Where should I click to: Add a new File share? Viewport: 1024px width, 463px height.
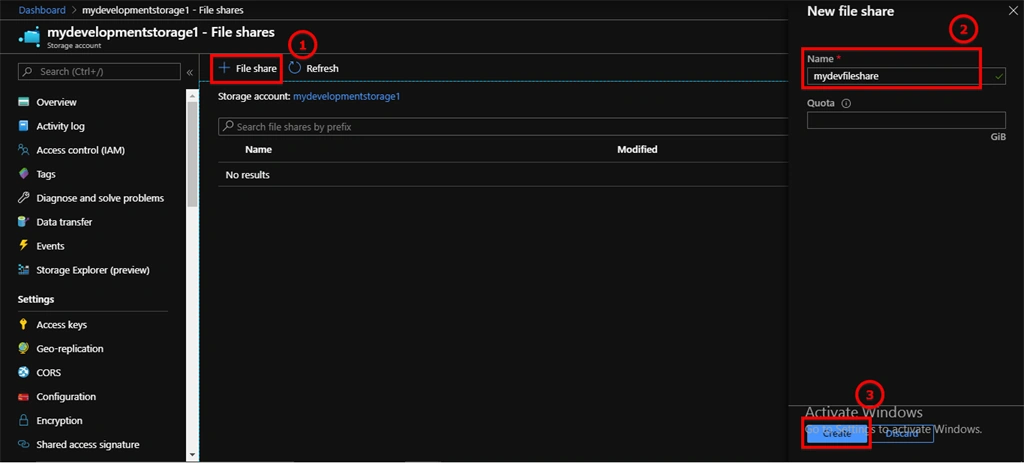pos(248,68)
